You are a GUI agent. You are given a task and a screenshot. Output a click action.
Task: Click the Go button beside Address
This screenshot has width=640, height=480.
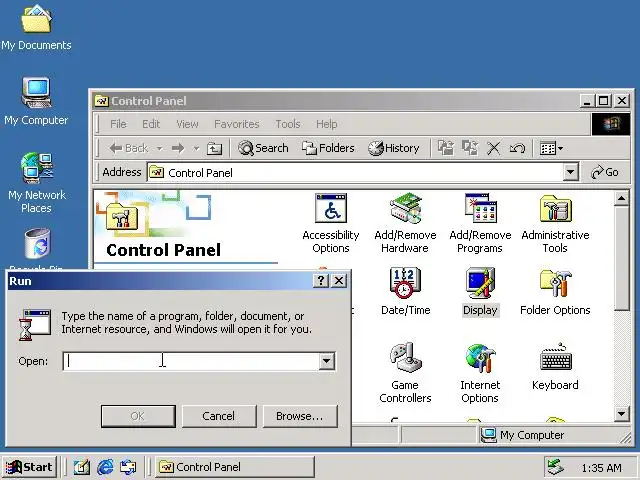(605, 172)
